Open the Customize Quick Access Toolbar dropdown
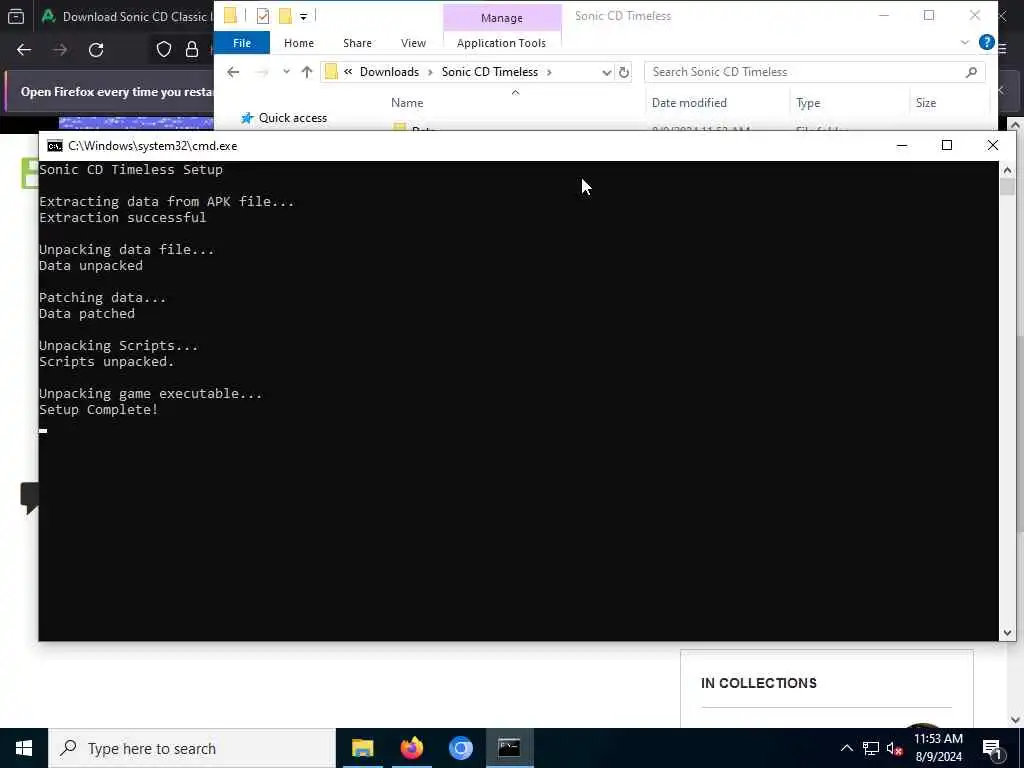Image resolution: width=1024 pixels, height=768 pixels. (304, 16)
